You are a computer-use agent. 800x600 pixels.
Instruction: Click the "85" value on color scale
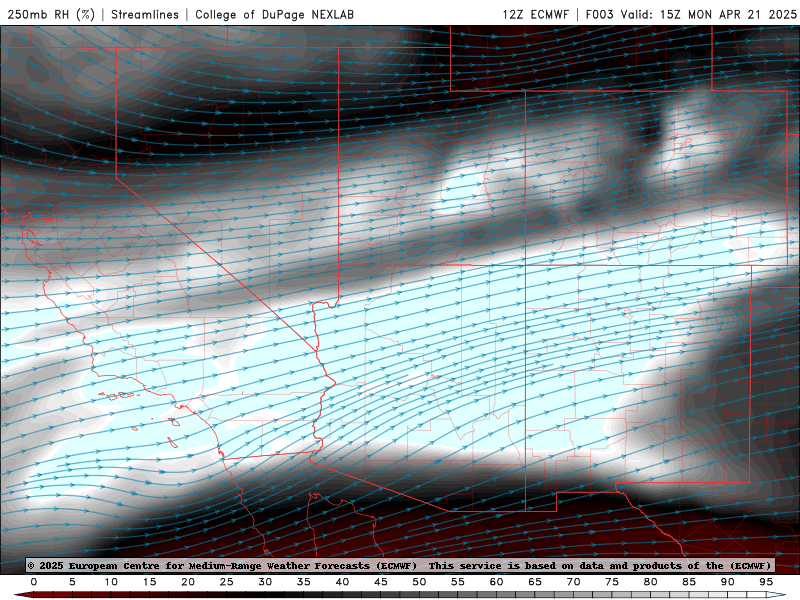point(689,582)
